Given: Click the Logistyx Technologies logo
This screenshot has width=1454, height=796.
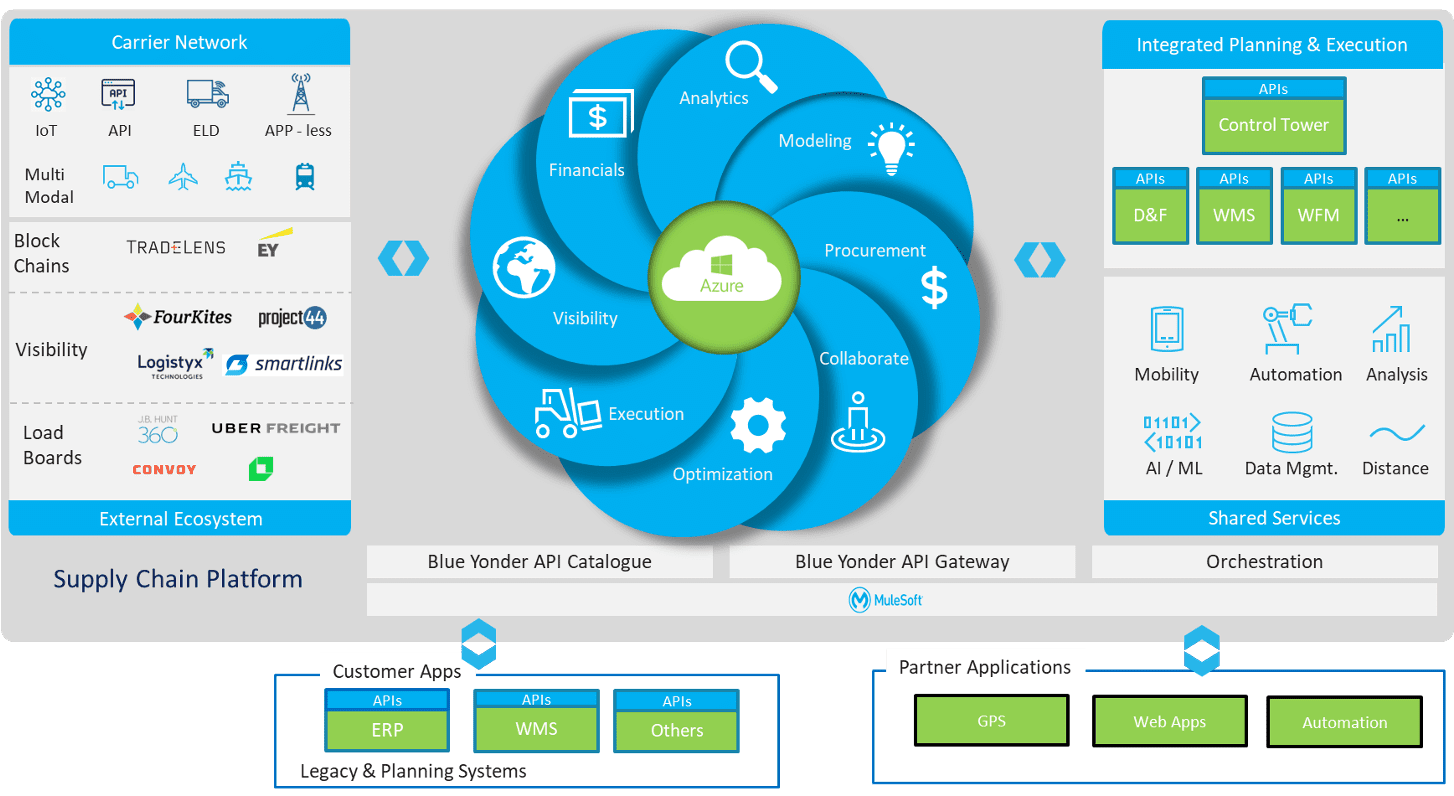Looking at the screenshot, I should 176,364.
